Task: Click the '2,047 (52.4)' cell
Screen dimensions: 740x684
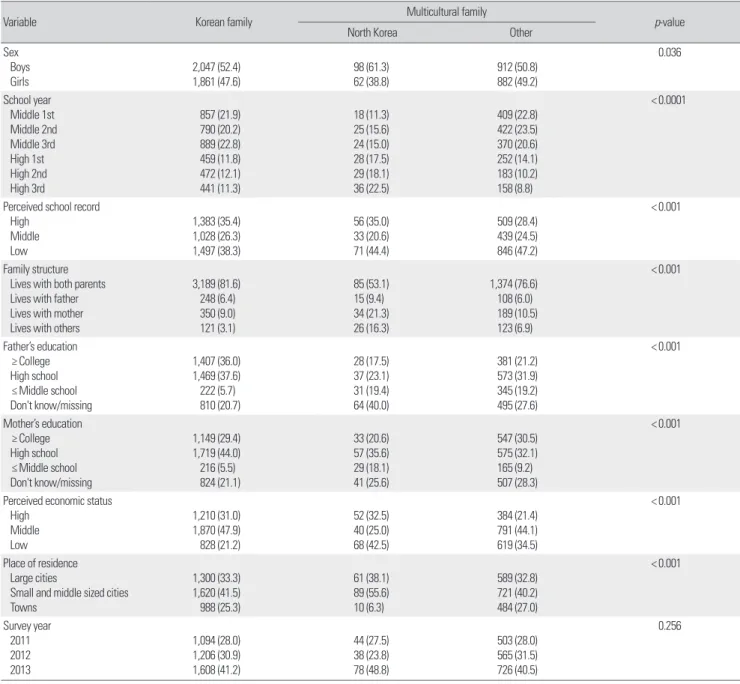Action: coord(216,67)
